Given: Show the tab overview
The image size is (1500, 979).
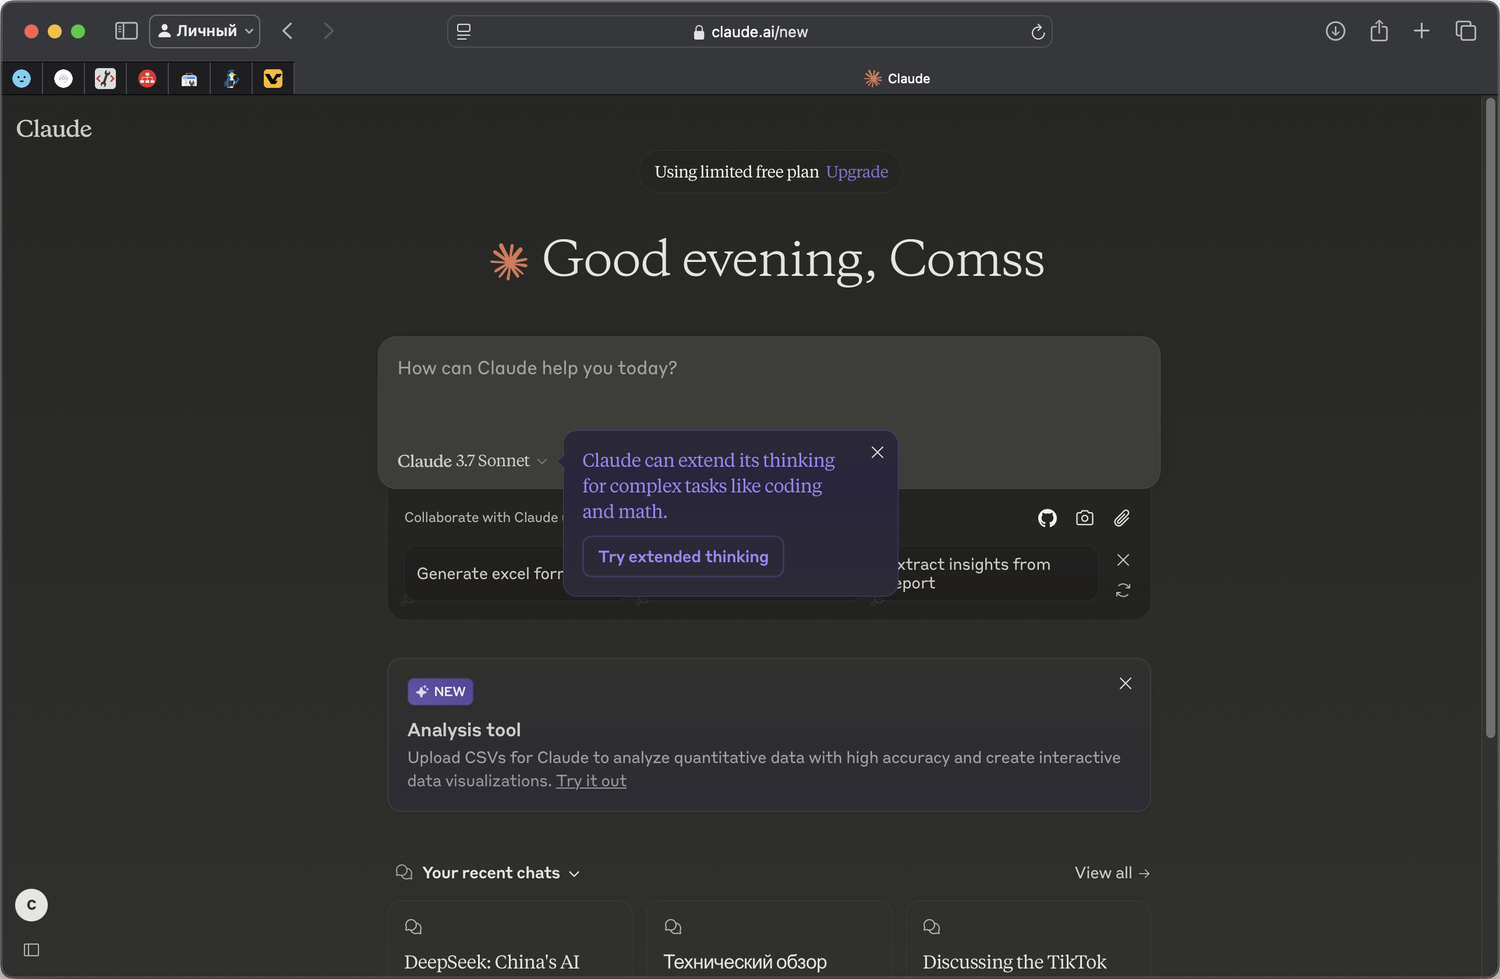Looking at the screenshot, I should point(1466,31).
